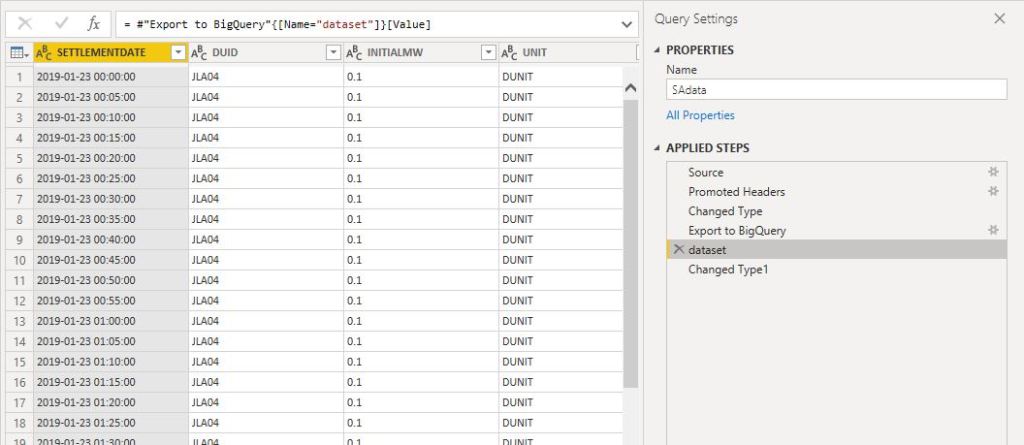Close the Query Settings pane
Screen dimensions: 1024x445
coord(999,18)
